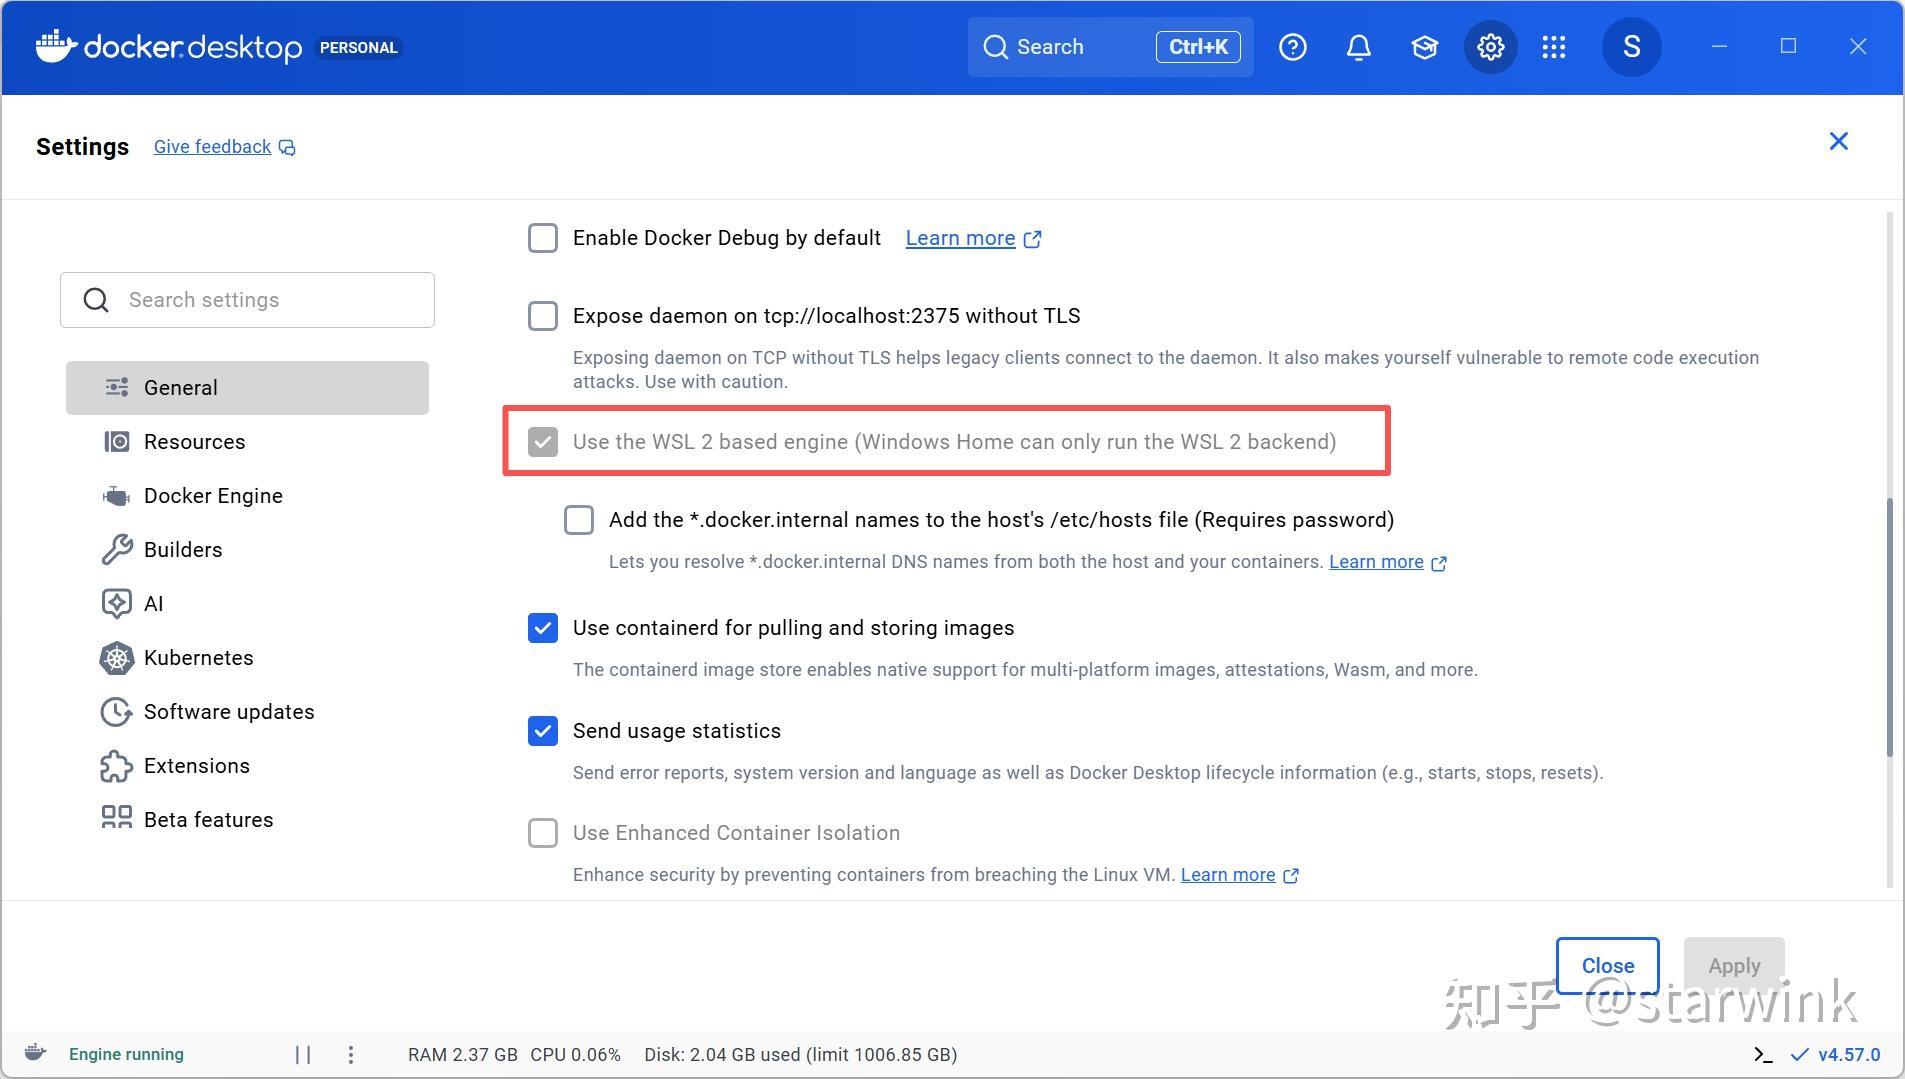1905x1079 pixels.
Task: Open the Settings gear icon in title bar
Action: 1489,46
